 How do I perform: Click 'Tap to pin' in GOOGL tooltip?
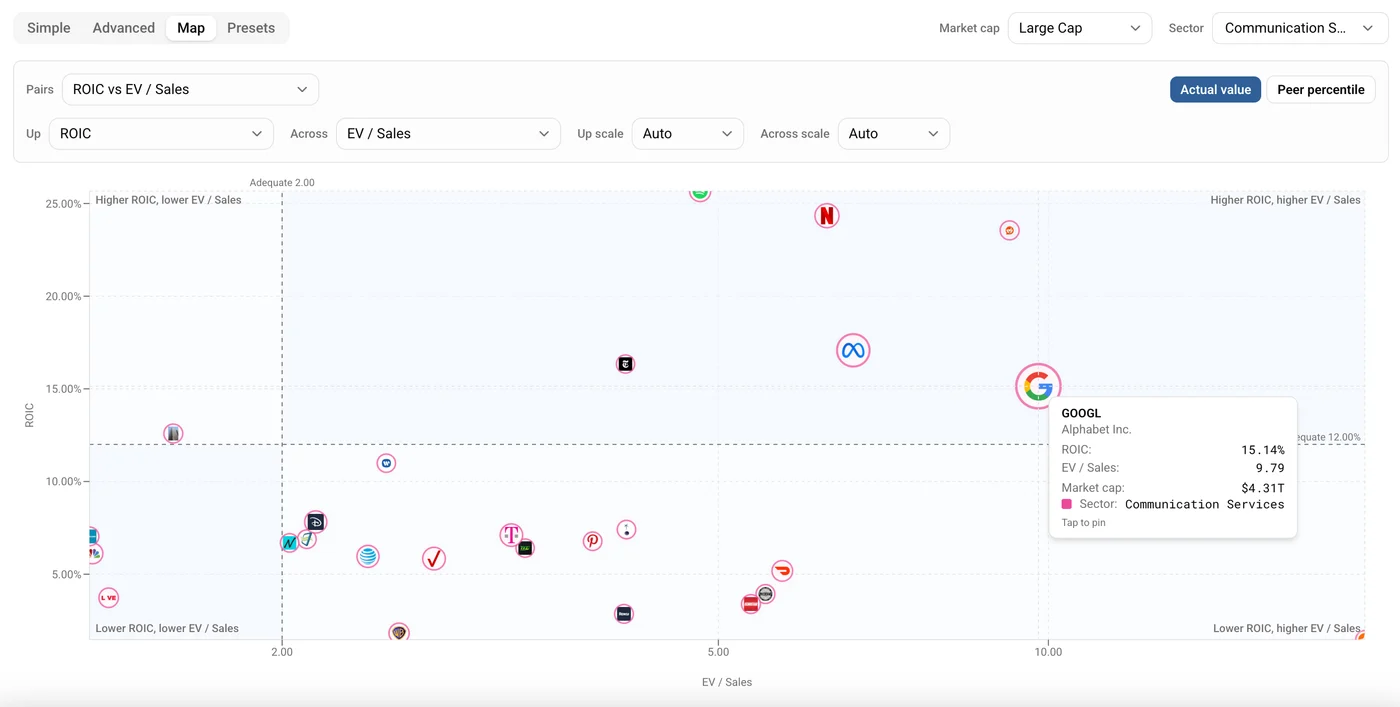pos(1084,523)
